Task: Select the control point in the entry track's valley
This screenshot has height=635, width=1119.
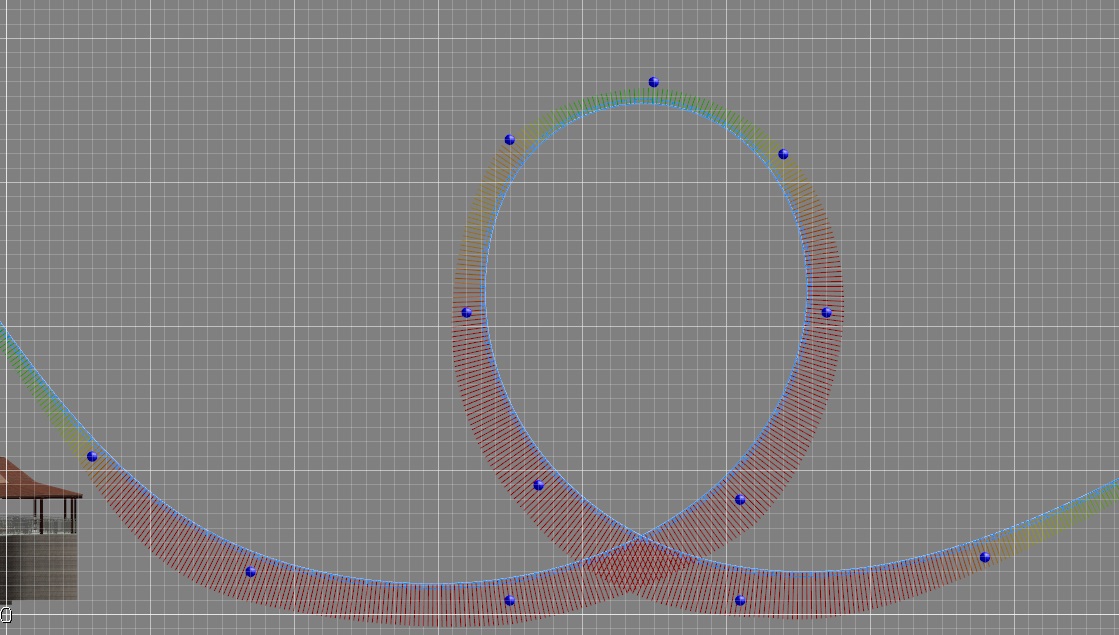Action: (250, 572)
